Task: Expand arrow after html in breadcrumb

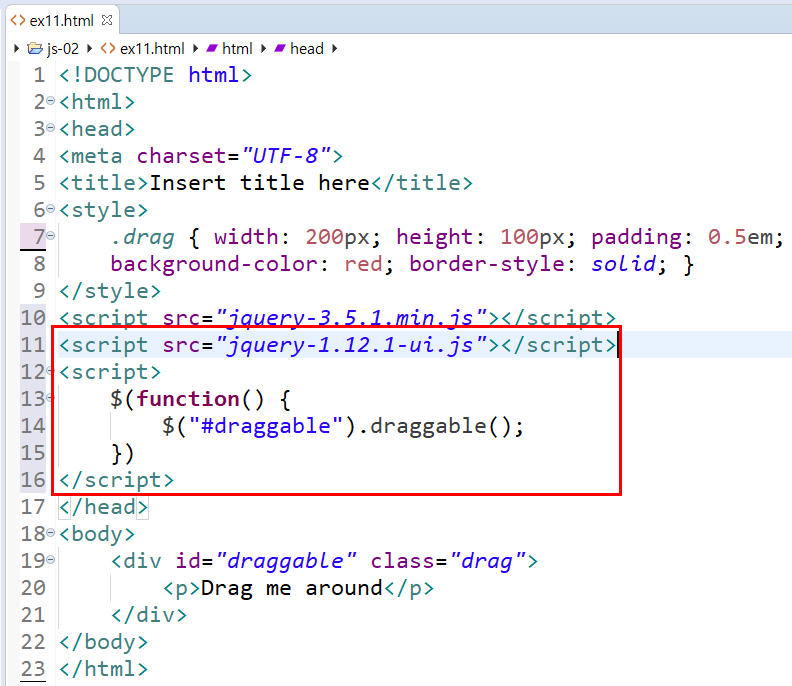Action: pyautogui.click(x=263, y=48)
